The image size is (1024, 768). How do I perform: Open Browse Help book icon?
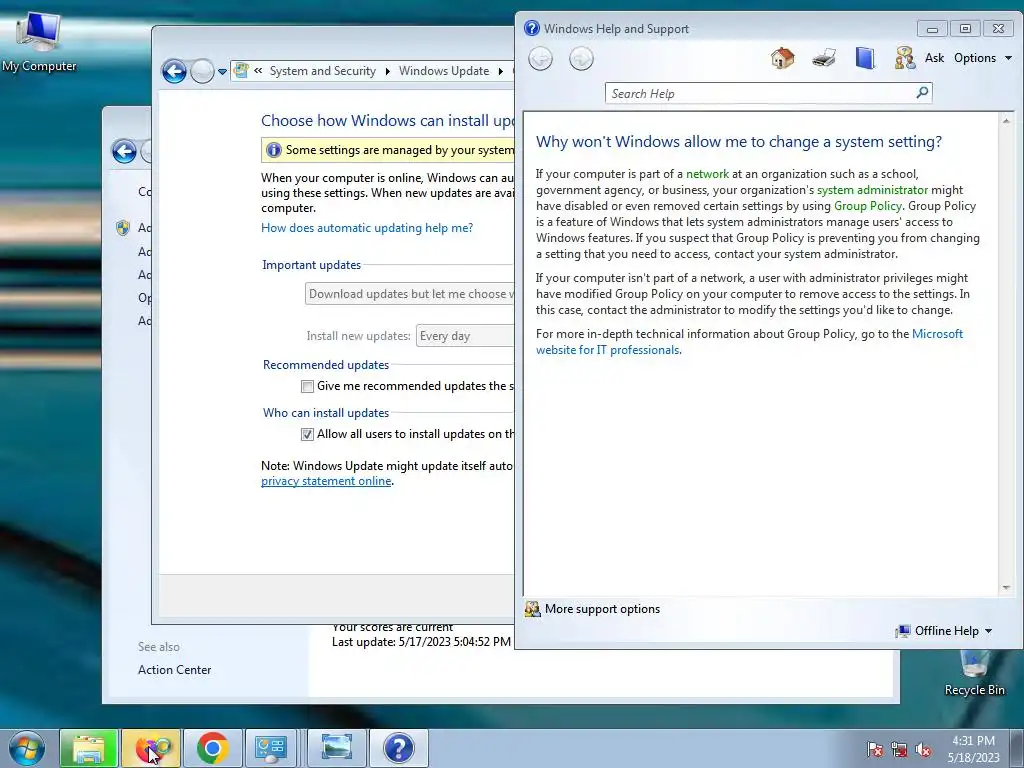click(865, 58)
